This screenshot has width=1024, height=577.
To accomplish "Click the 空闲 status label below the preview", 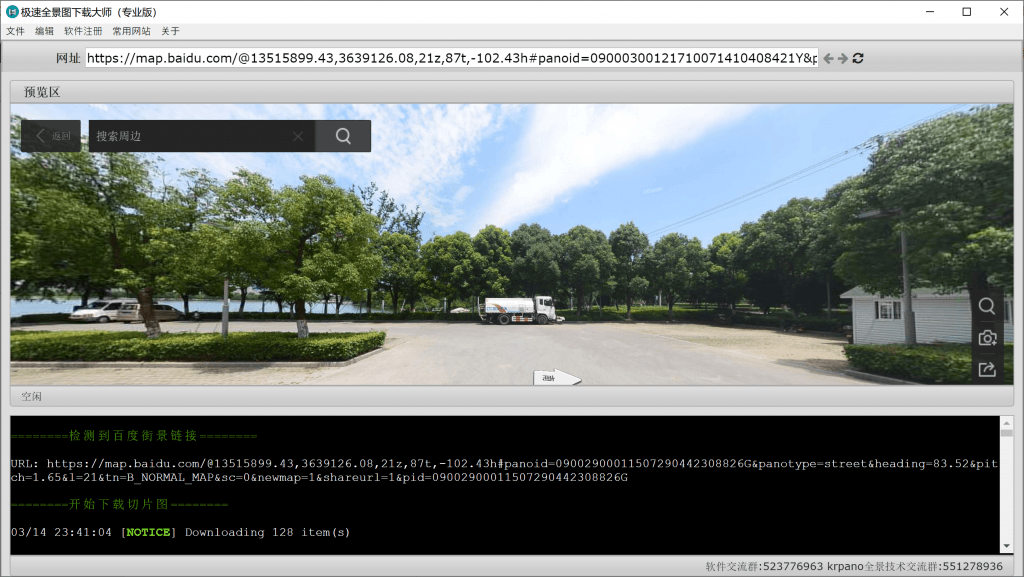I will coord(32,397).
